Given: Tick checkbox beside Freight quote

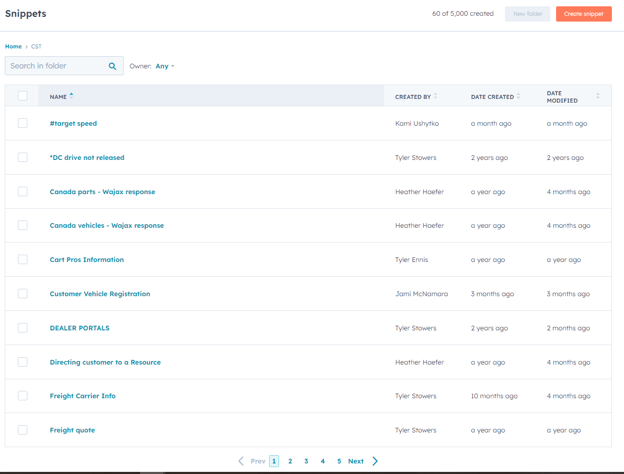Looking at the screenshot, I should pyautogui.click(x=23, y=430).
